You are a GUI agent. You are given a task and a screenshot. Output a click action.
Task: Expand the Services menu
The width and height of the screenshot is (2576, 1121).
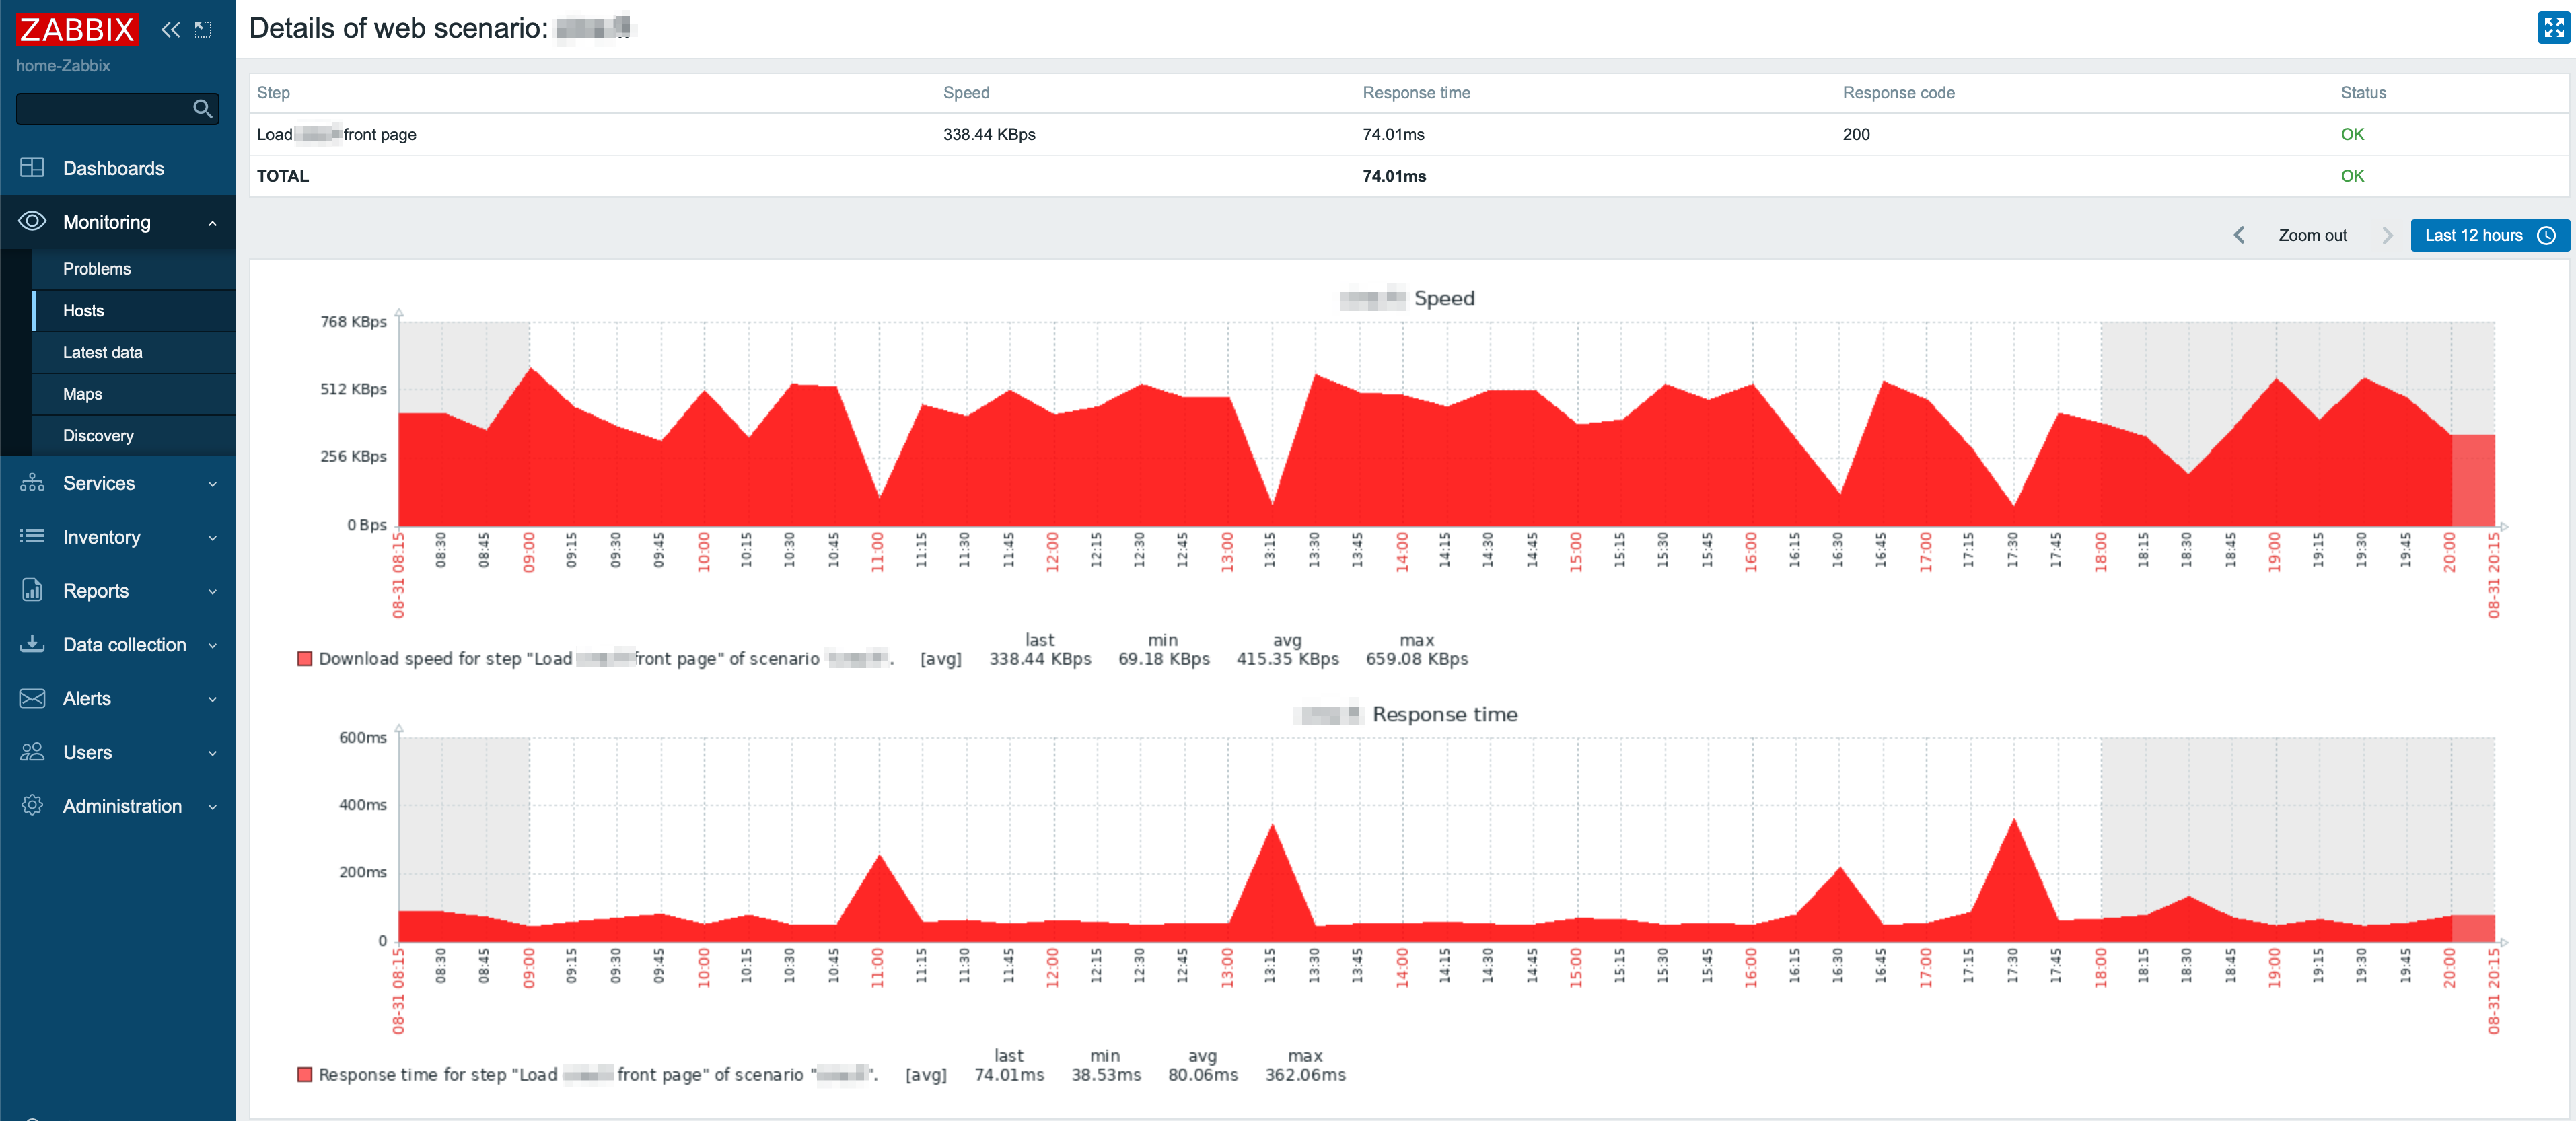coord(212,483)
